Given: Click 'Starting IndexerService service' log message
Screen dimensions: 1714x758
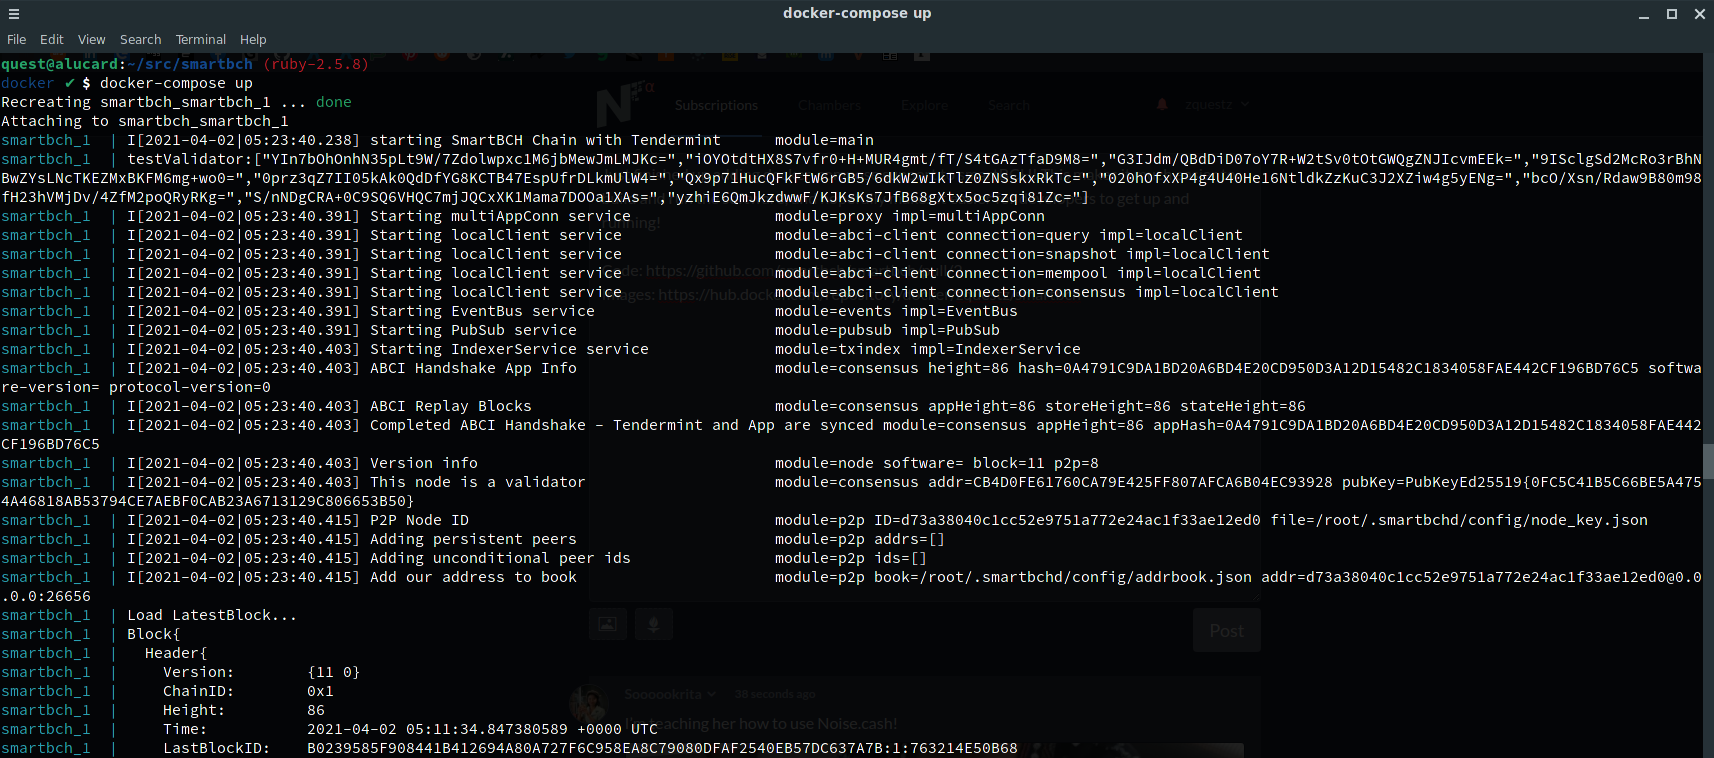Looking at the screenshot, I should [509, 349].
